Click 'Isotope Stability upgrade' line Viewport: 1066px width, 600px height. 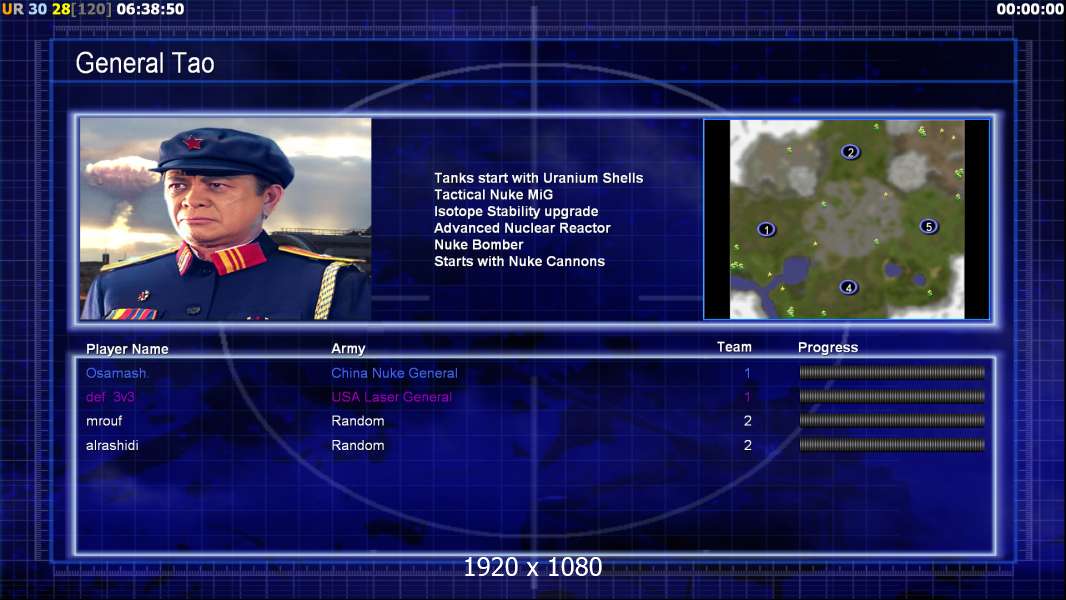tap(516, 211)
